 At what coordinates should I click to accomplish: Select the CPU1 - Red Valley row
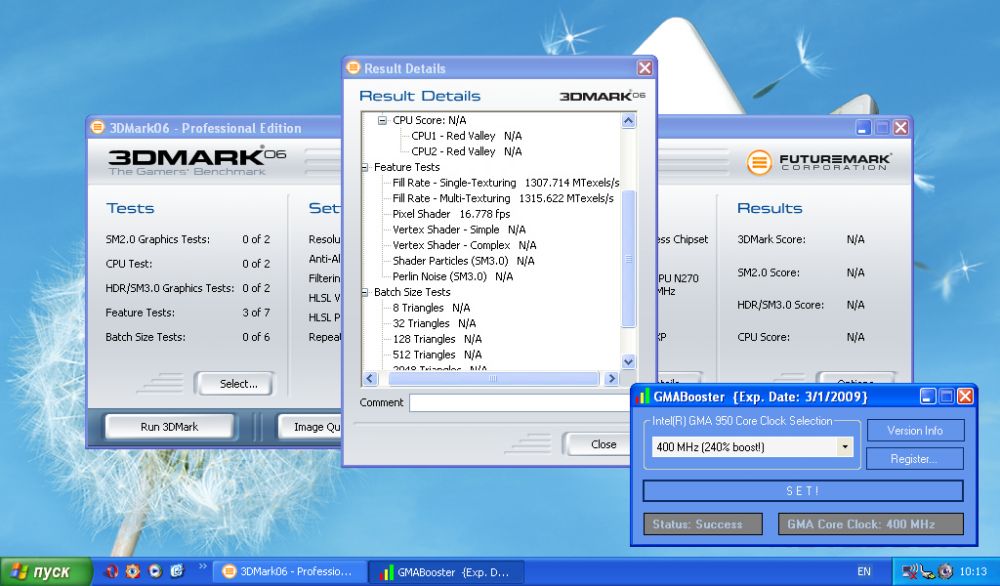click(x=466, y=136)
